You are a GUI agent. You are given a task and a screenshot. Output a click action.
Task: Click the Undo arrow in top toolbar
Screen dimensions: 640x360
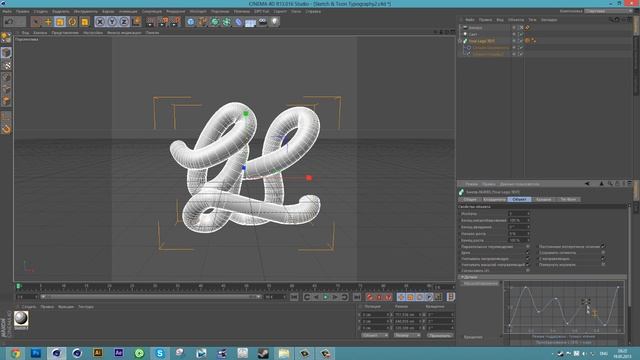point(9,21)
